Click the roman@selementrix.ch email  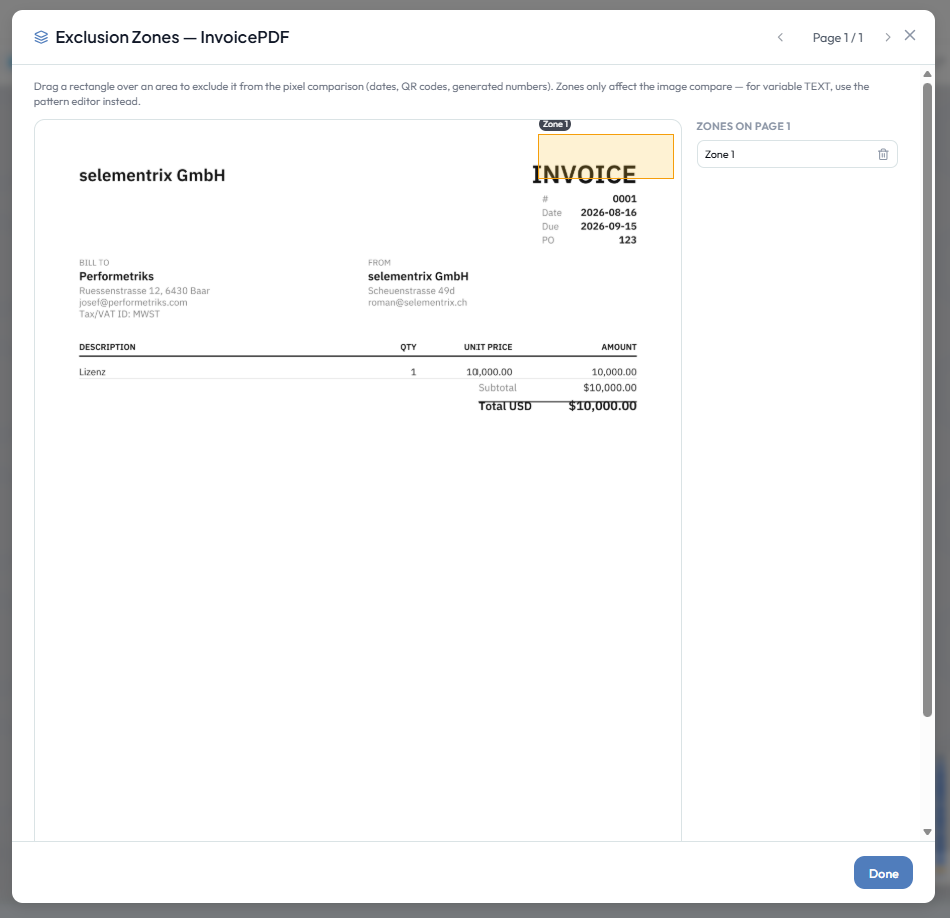tap(417, 302)
